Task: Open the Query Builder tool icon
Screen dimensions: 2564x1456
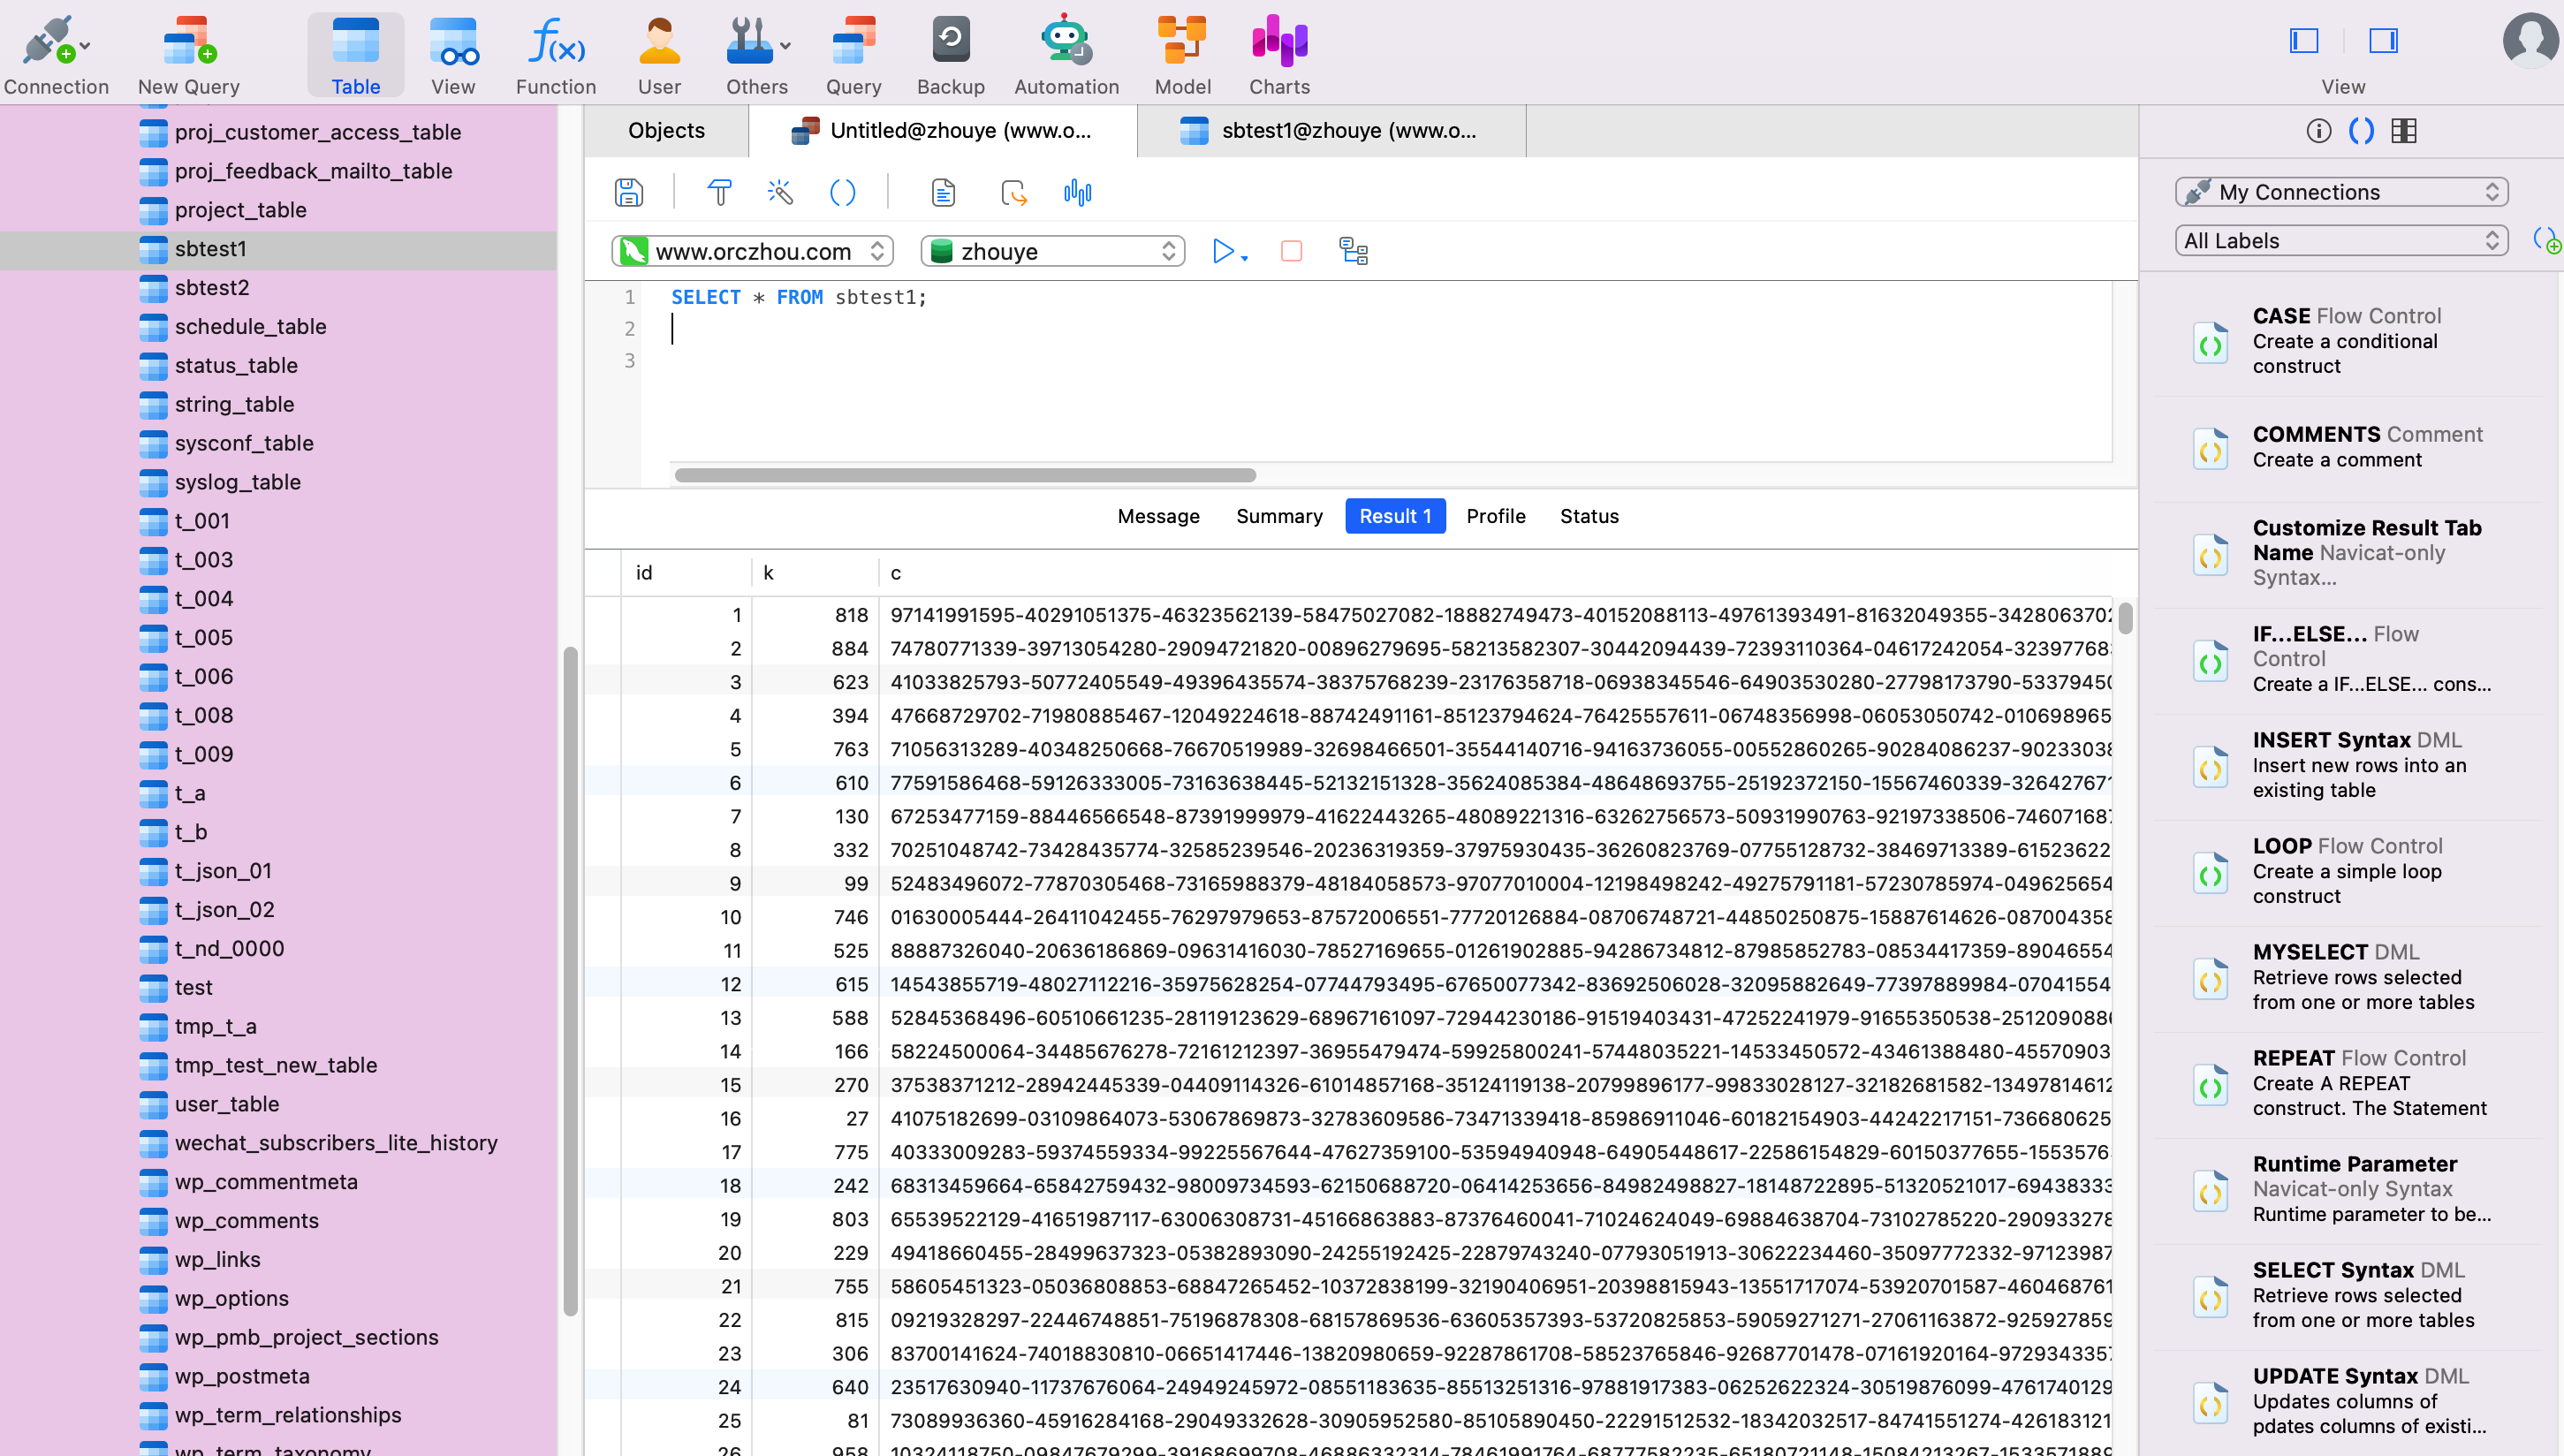Action: (719, 192)
